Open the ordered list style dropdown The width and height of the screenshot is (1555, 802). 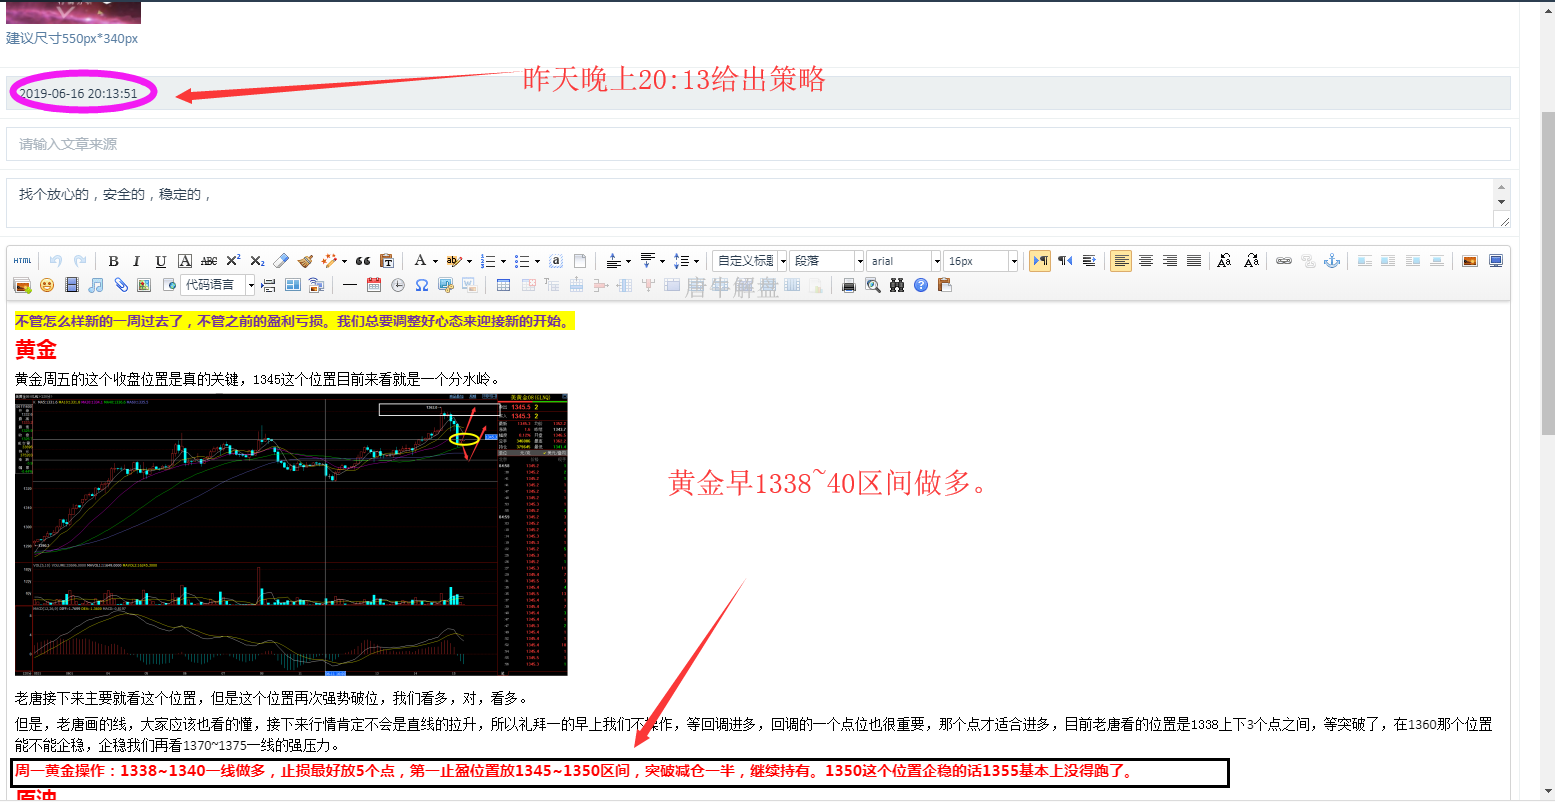[x=502, y=261]
